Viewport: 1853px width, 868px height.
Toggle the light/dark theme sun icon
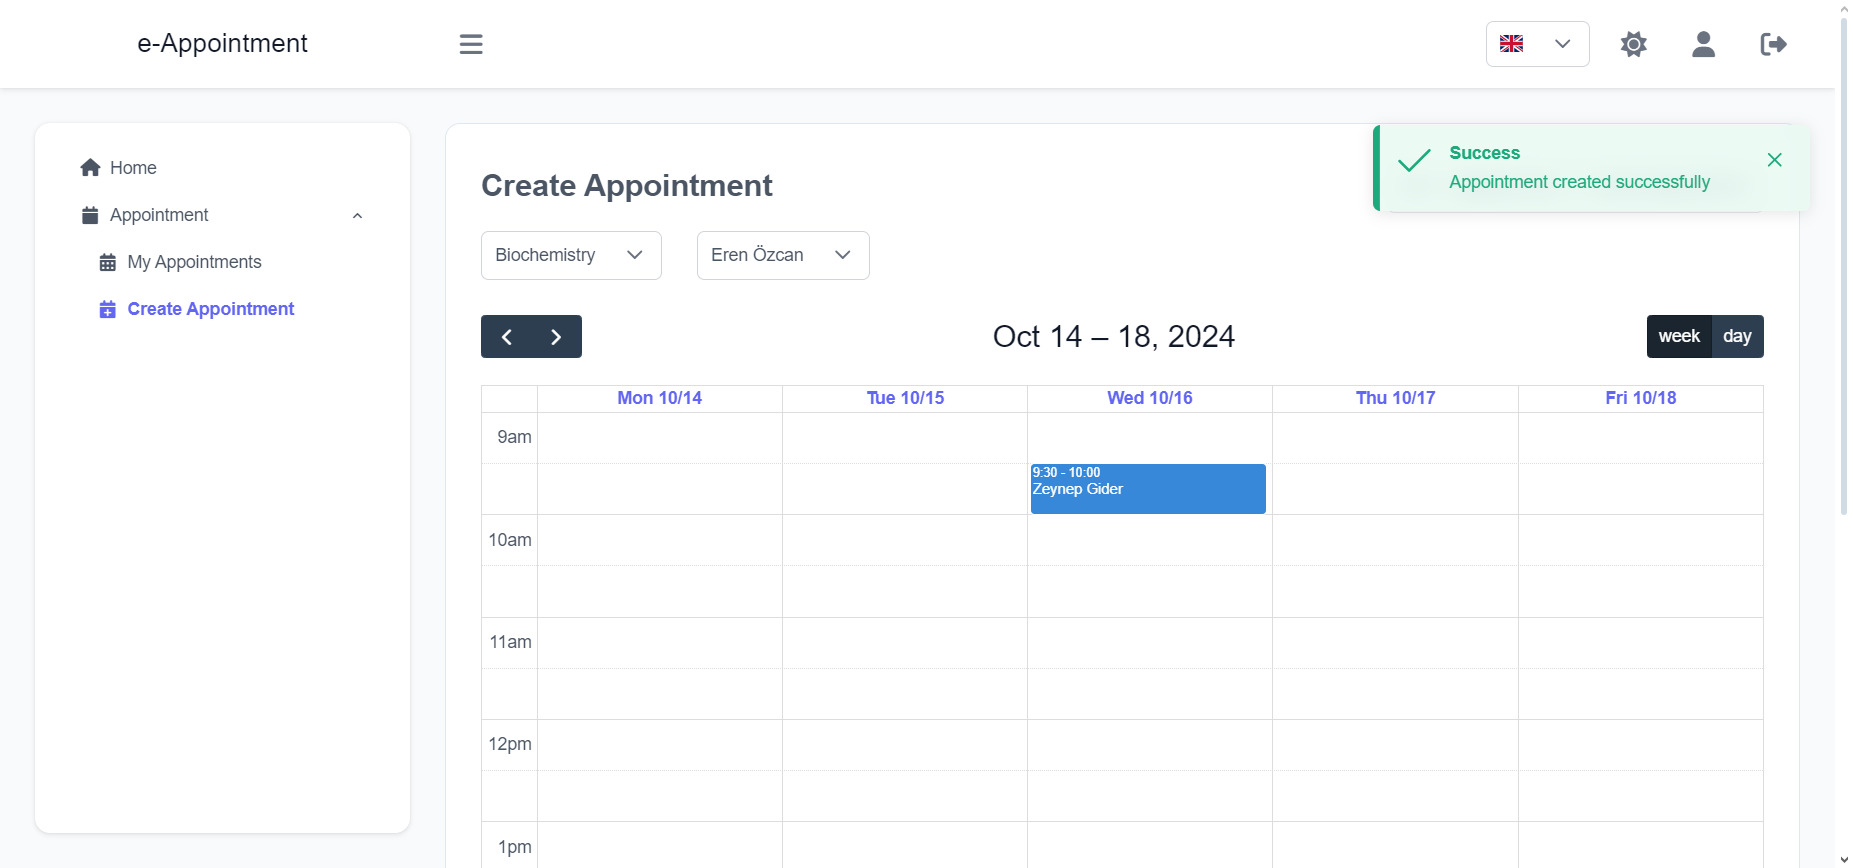pyautogui.click(x=1633, y=44)
